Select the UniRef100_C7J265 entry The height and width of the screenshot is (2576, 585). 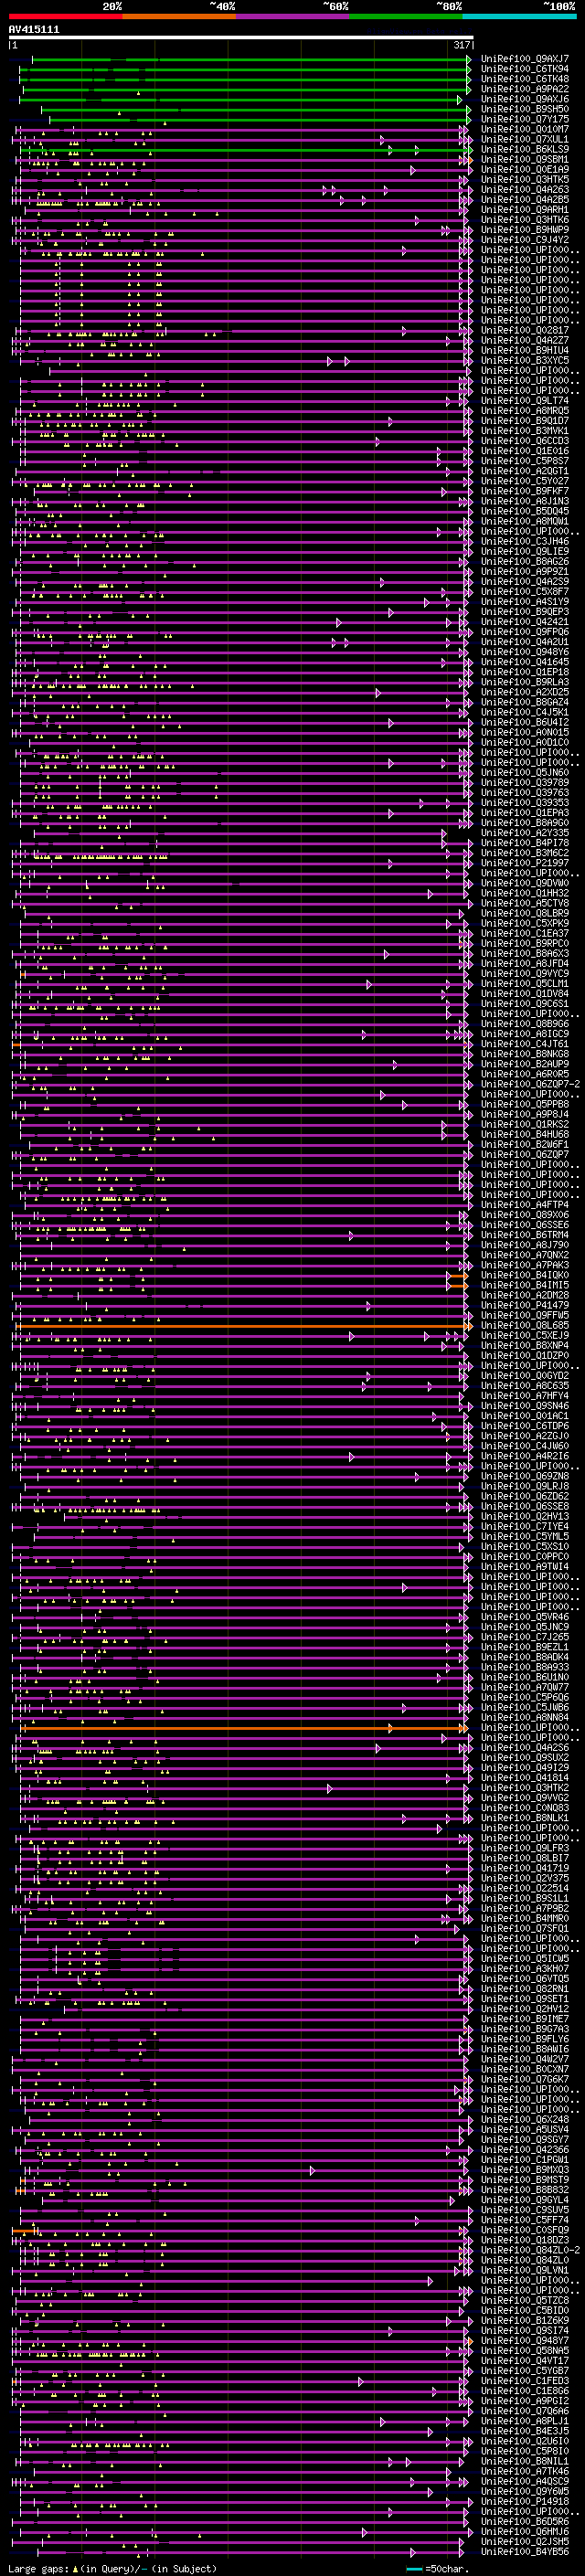(525, 1638)
